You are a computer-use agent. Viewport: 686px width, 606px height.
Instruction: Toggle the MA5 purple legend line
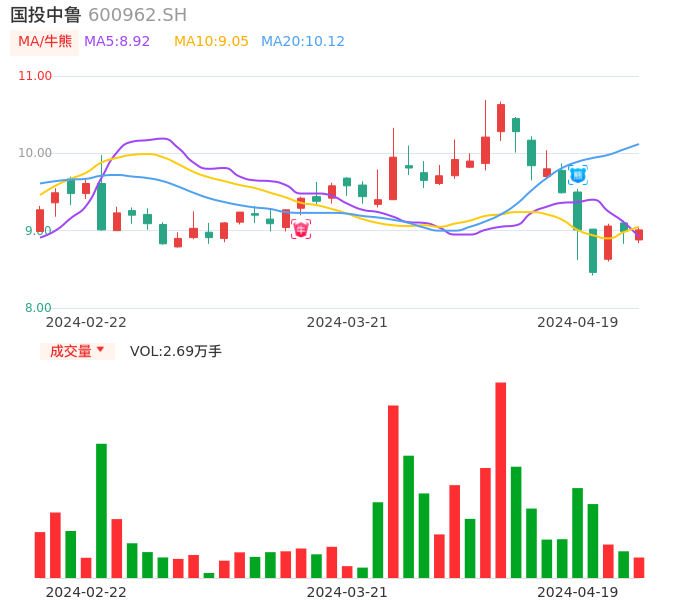pos(117,42)
